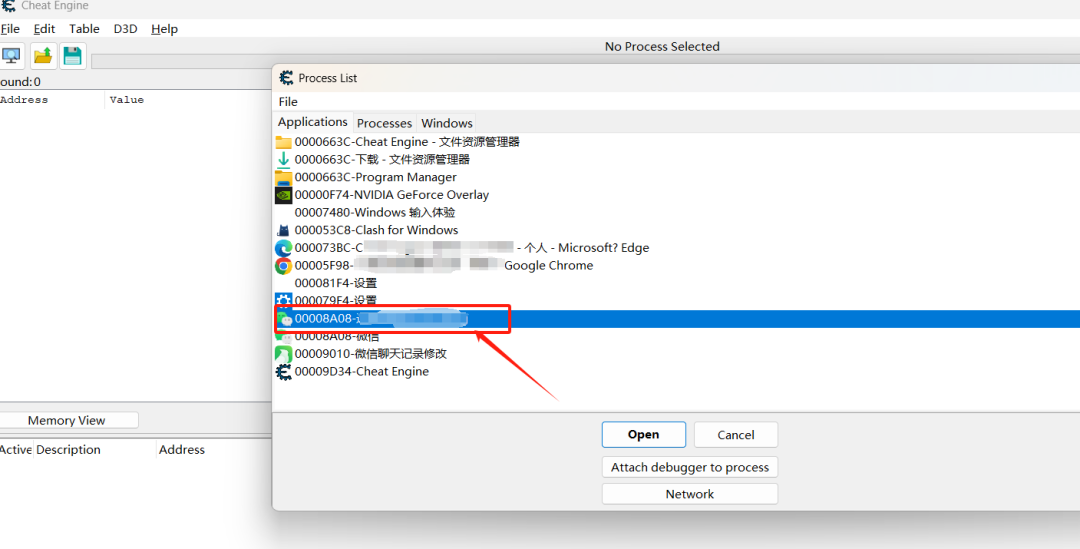This screenshot has width=1080, height=549.
Task: Click the Google Chrome icon in list
Action: pos(283,265)
